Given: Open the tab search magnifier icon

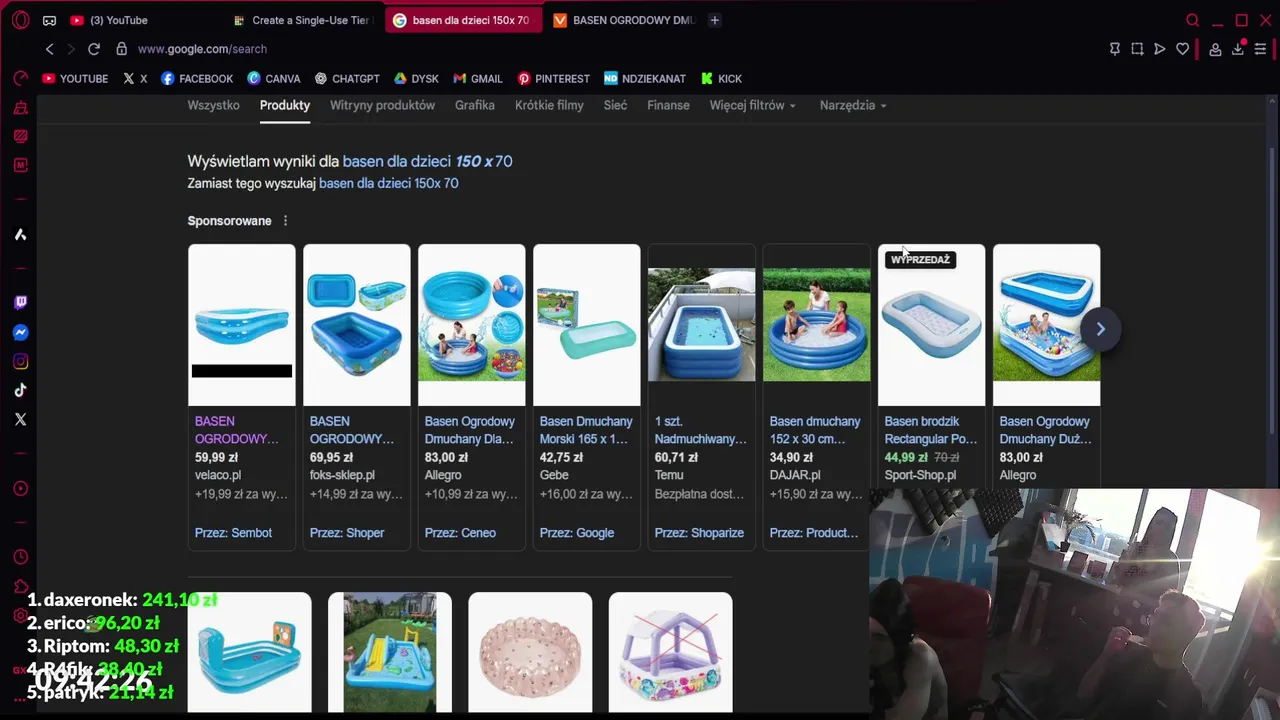Looking at the screenshot, I should pyautogui.click(x=1192, y=20).
